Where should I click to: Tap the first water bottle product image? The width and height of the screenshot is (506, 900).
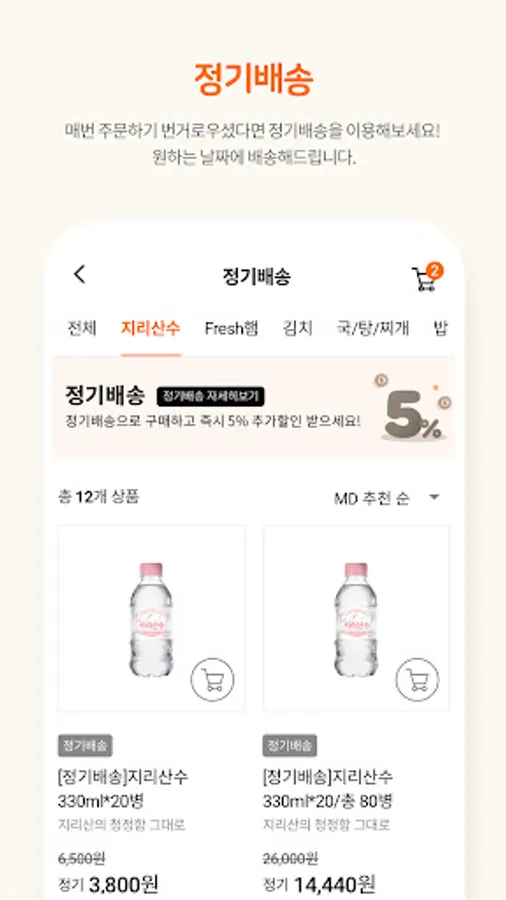[151, 618]
